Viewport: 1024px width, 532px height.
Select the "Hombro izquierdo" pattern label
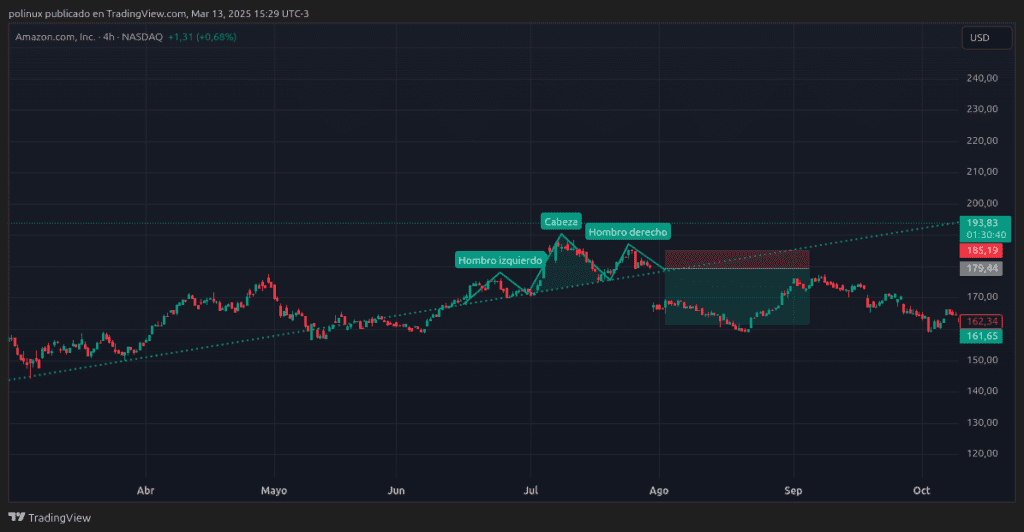(x=500, y=260)
